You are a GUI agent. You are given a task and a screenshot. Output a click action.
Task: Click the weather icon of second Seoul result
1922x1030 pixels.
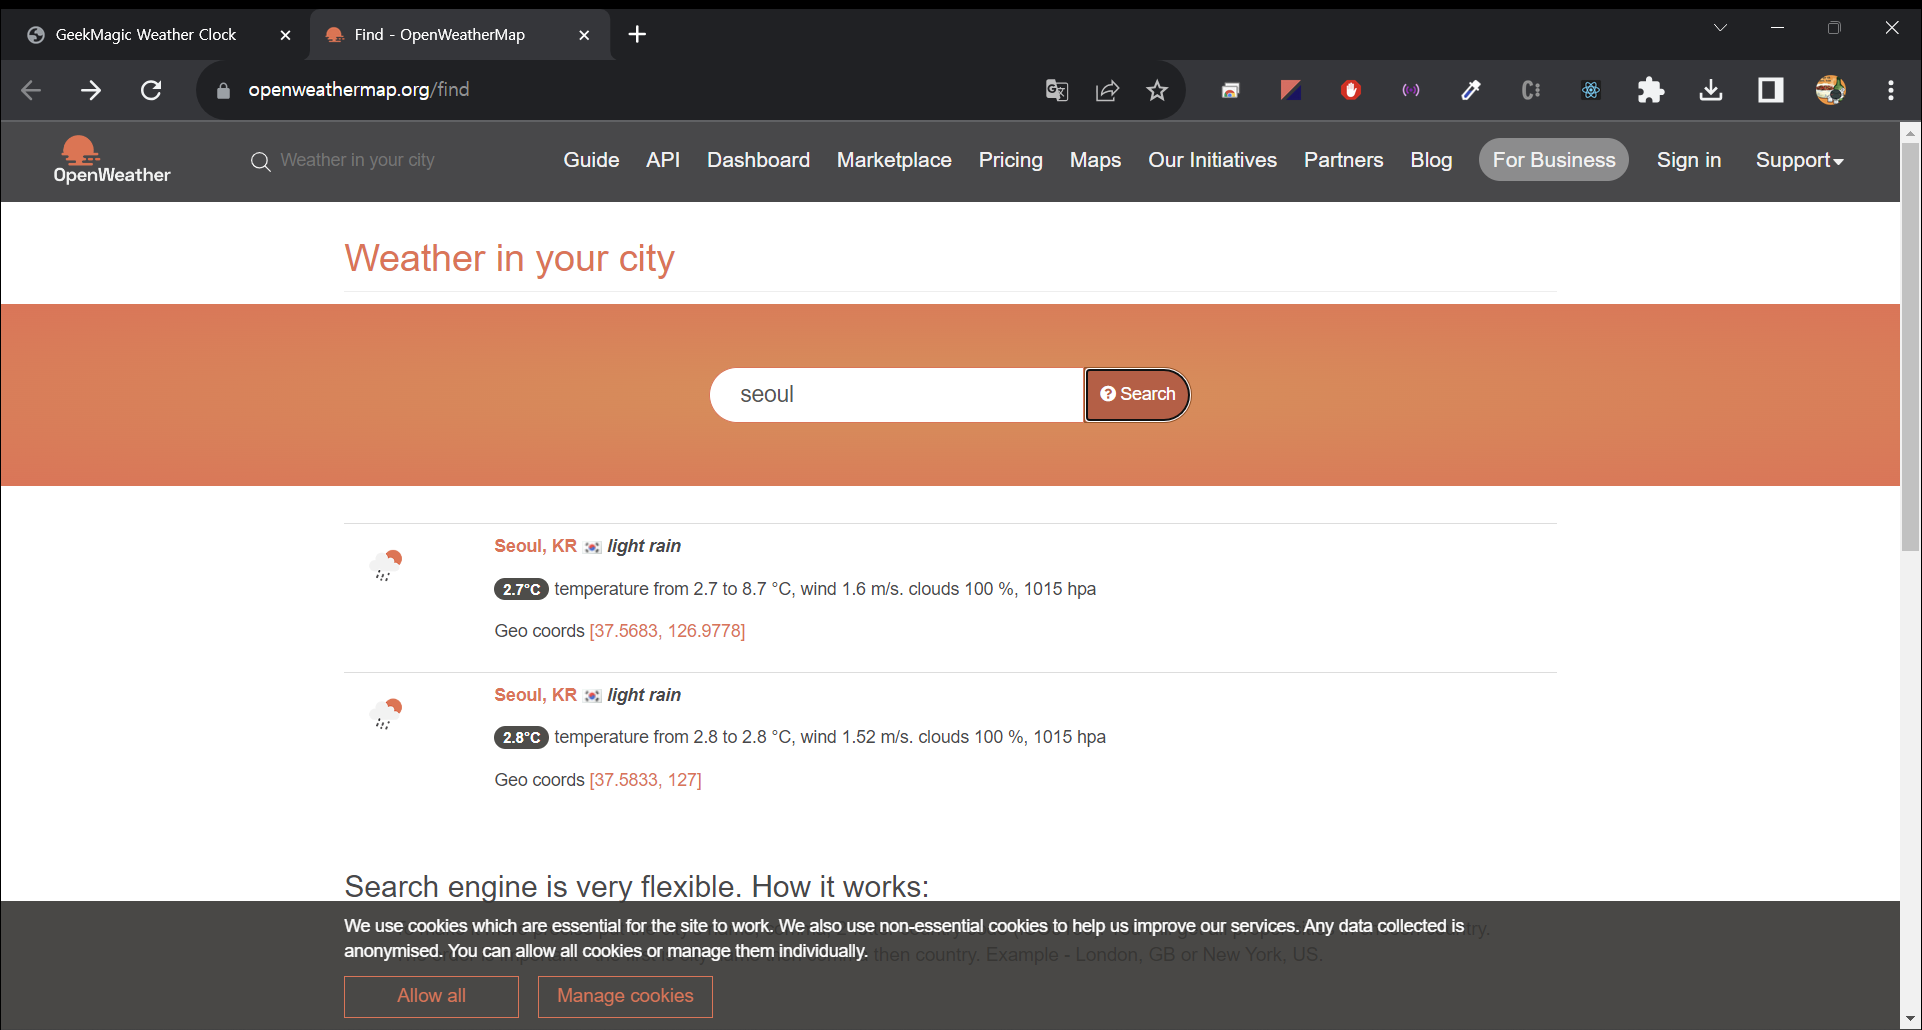pos(386,714)
